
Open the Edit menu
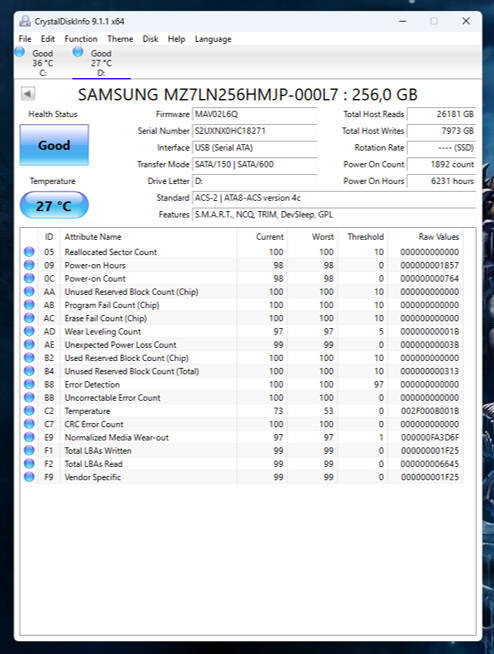pos(48,39)
